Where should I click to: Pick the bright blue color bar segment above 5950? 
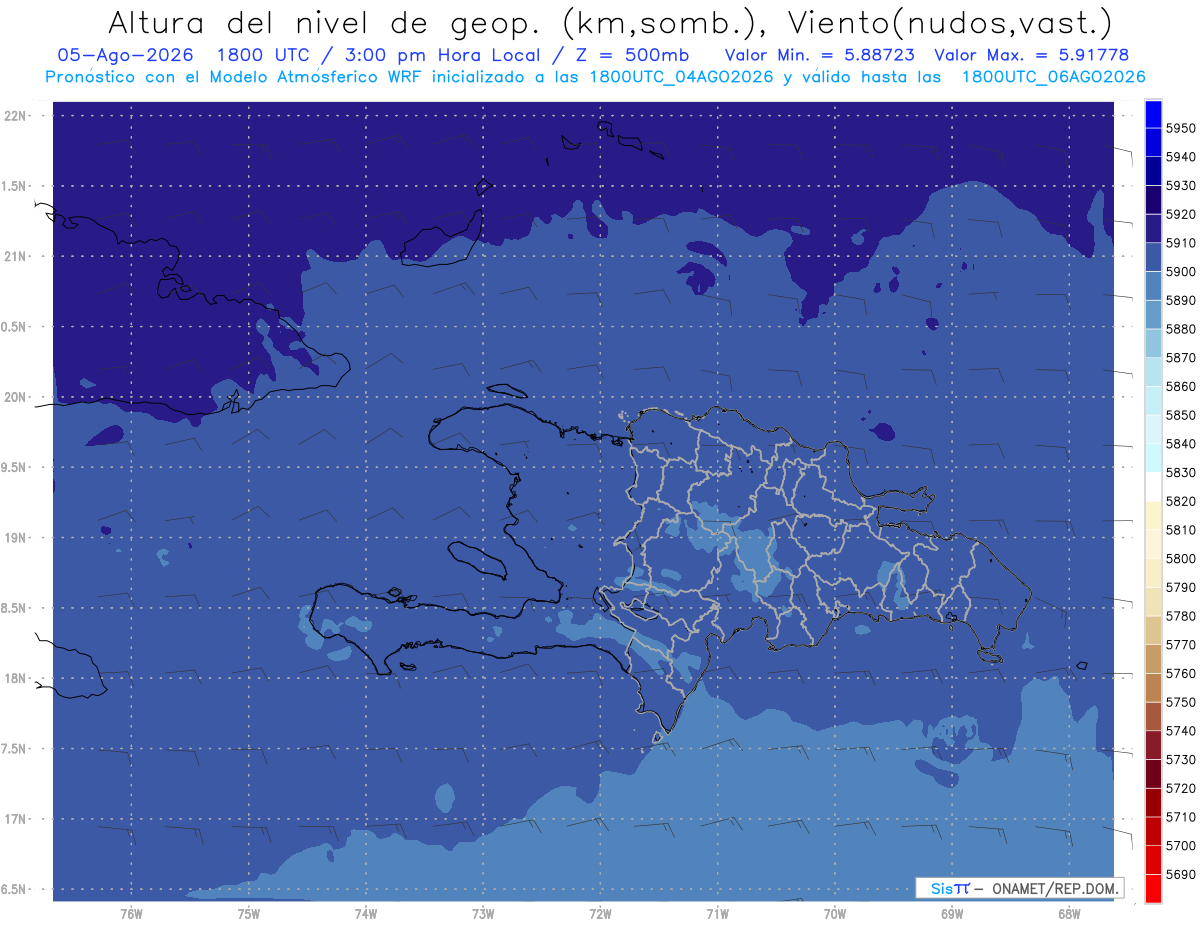click(x=1153, y=114)
